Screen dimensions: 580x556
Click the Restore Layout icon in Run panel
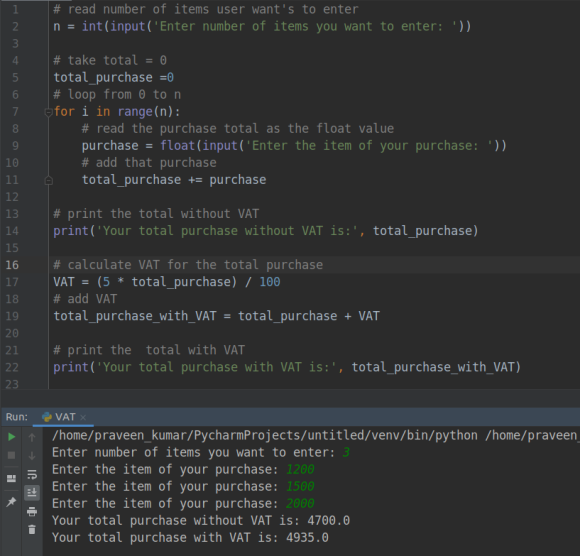(11, 478)
